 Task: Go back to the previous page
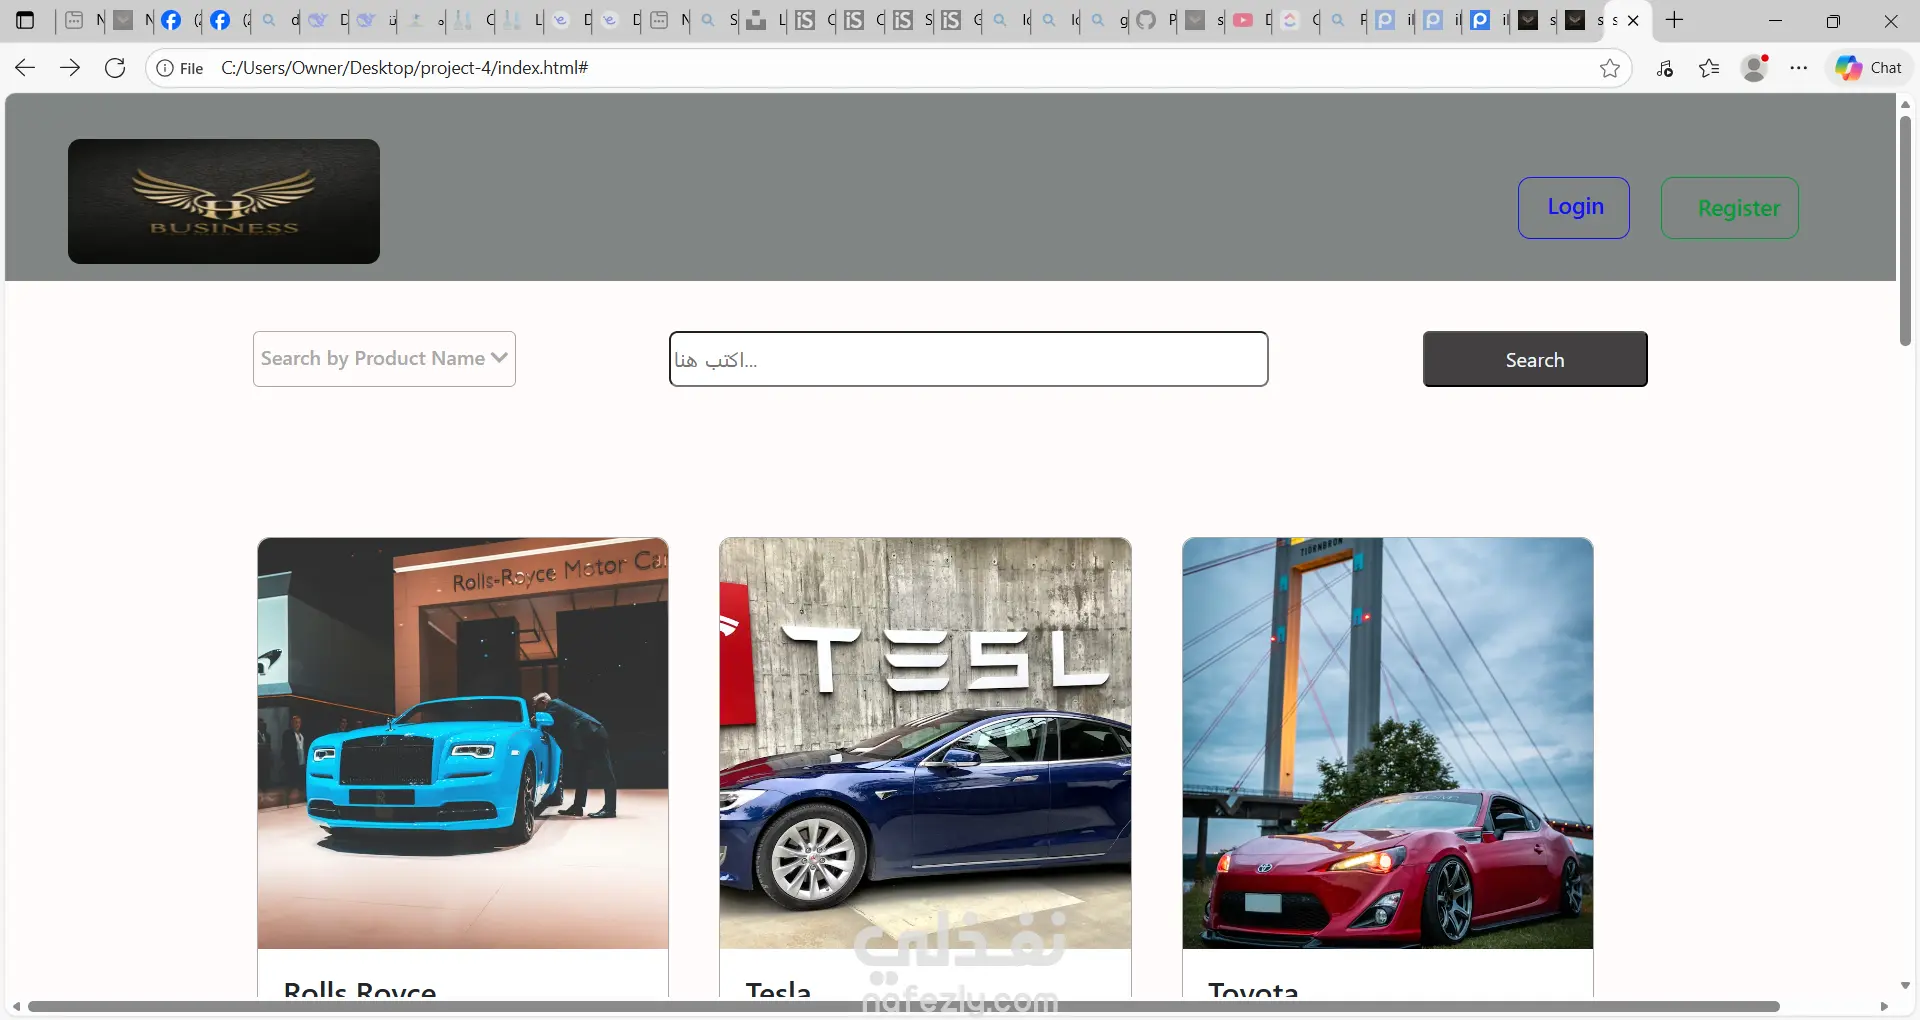25,68
